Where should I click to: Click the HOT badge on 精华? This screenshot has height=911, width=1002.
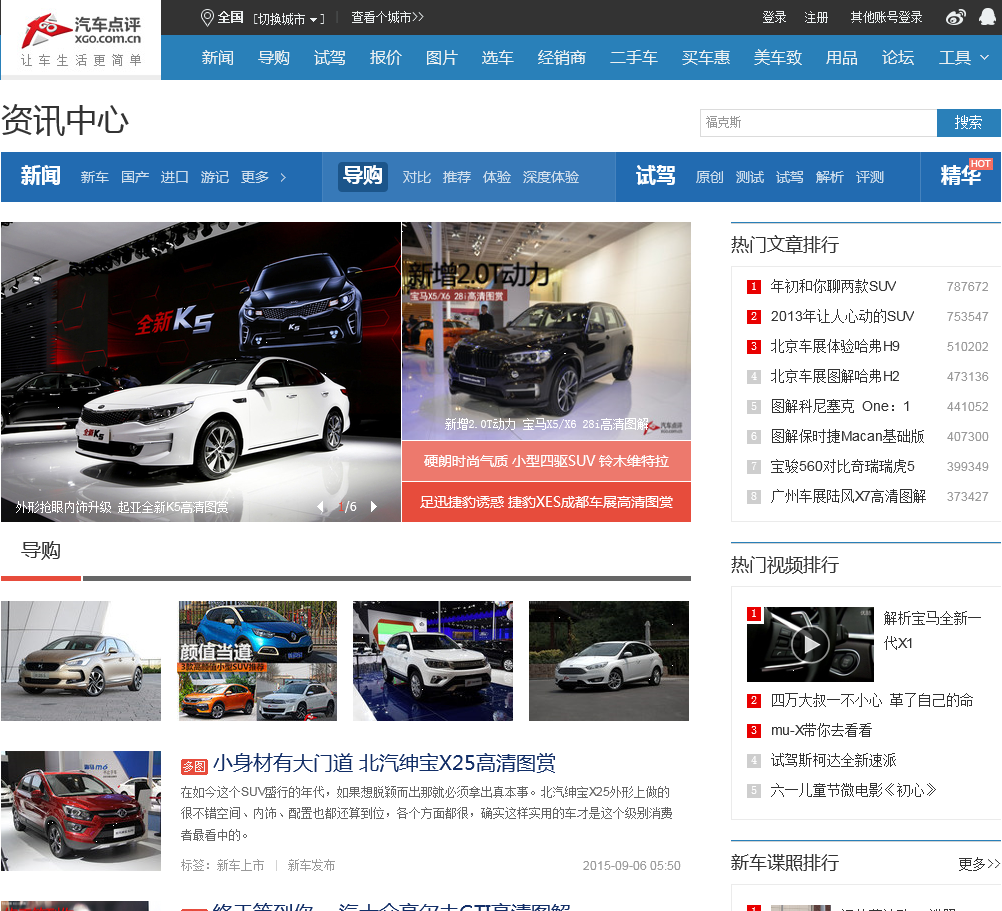[x=980, y=164]
